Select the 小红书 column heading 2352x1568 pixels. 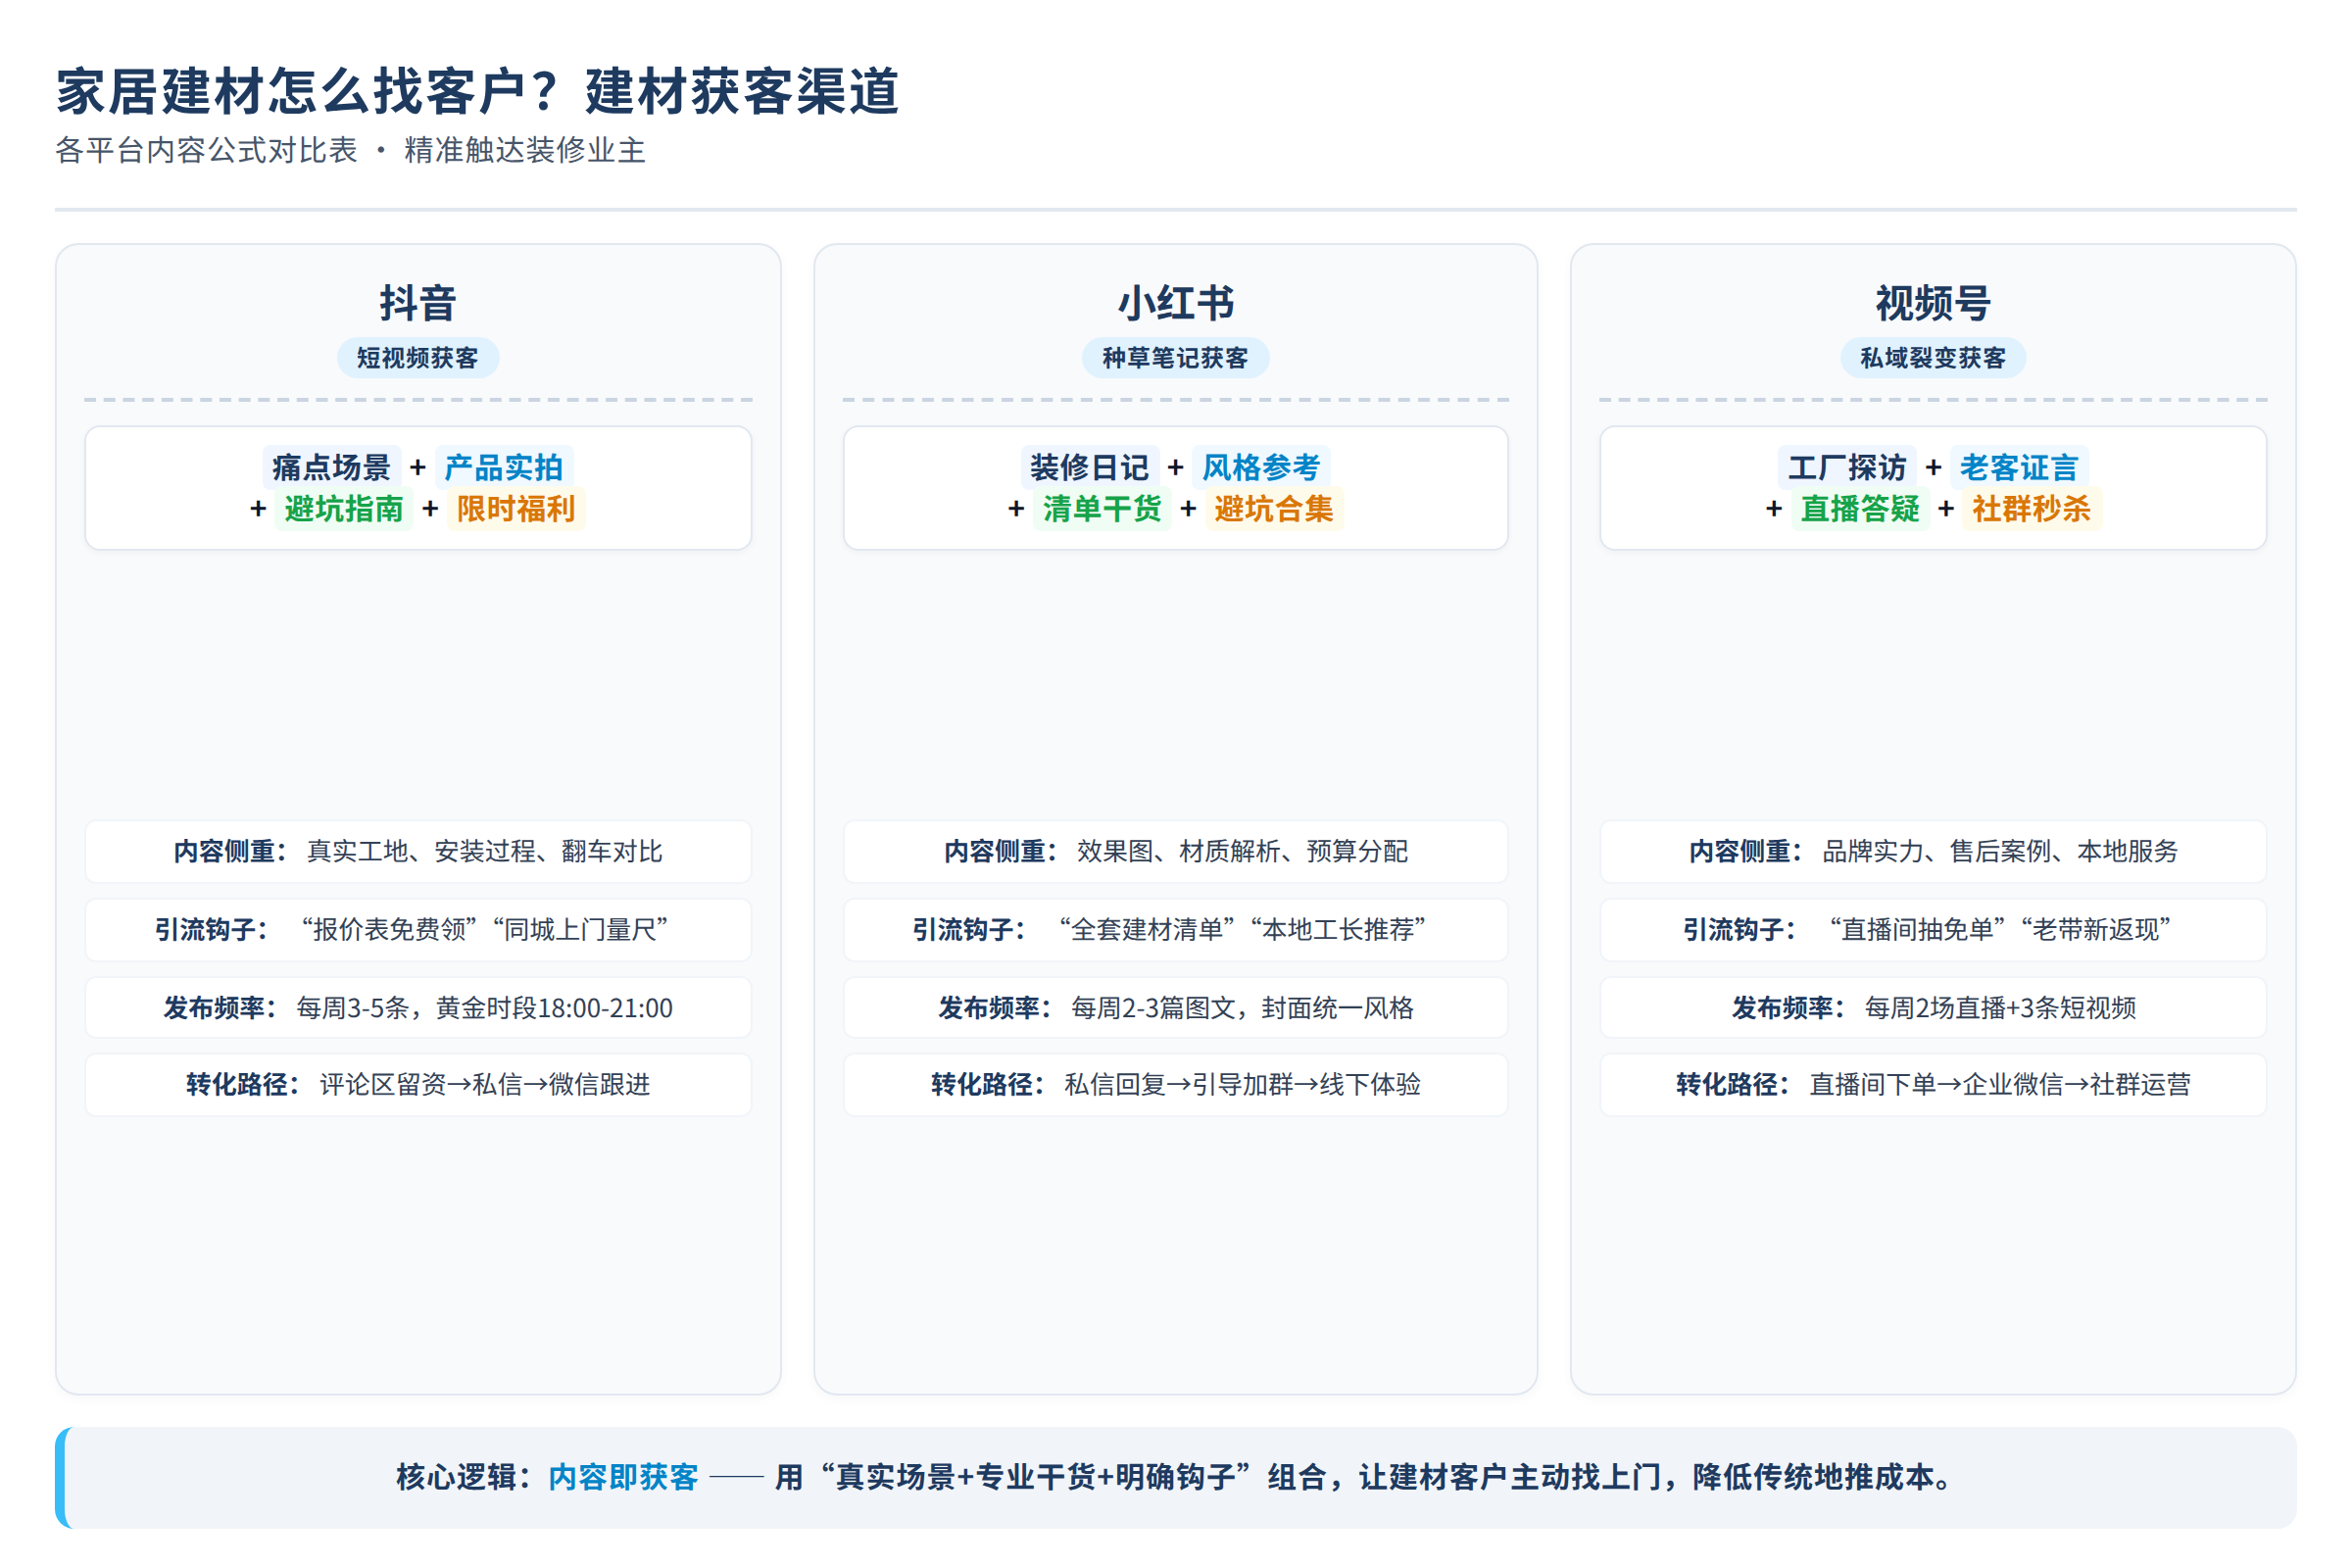(1176, 303)
